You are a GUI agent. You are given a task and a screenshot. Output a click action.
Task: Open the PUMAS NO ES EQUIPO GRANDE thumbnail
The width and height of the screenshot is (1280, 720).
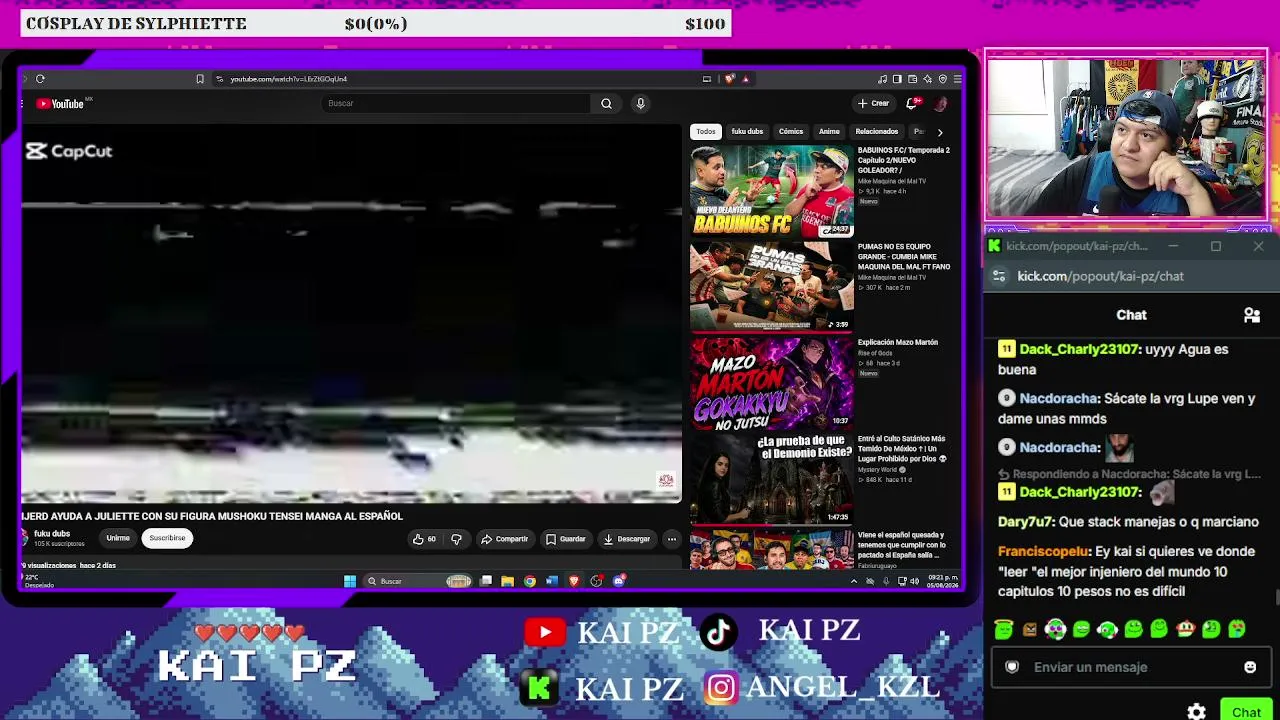point(771,287)
